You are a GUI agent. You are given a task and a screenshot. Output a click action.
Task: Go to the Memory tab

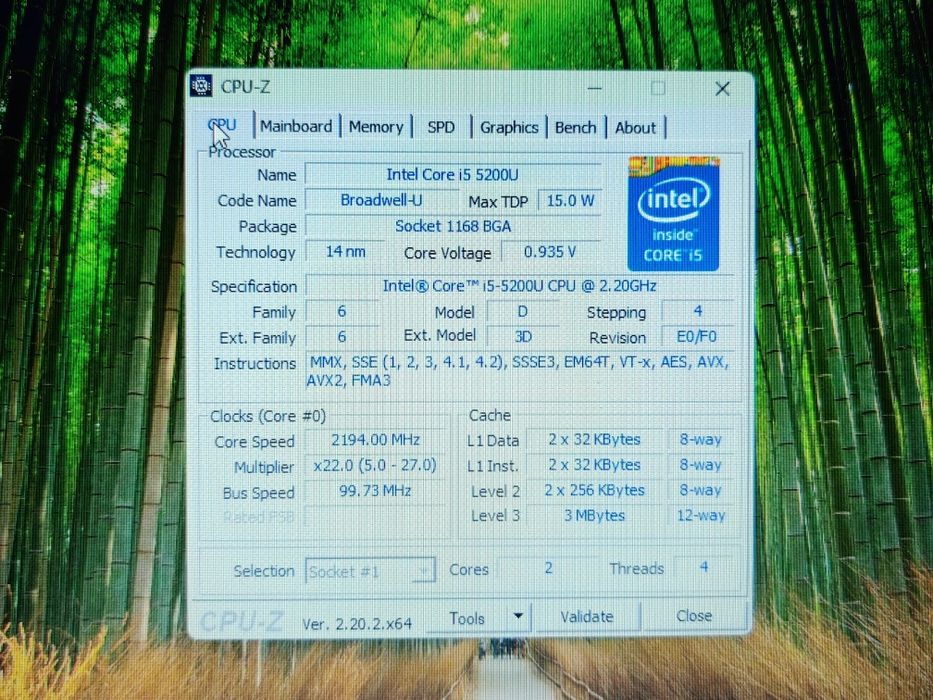click(x=376, y=127)
